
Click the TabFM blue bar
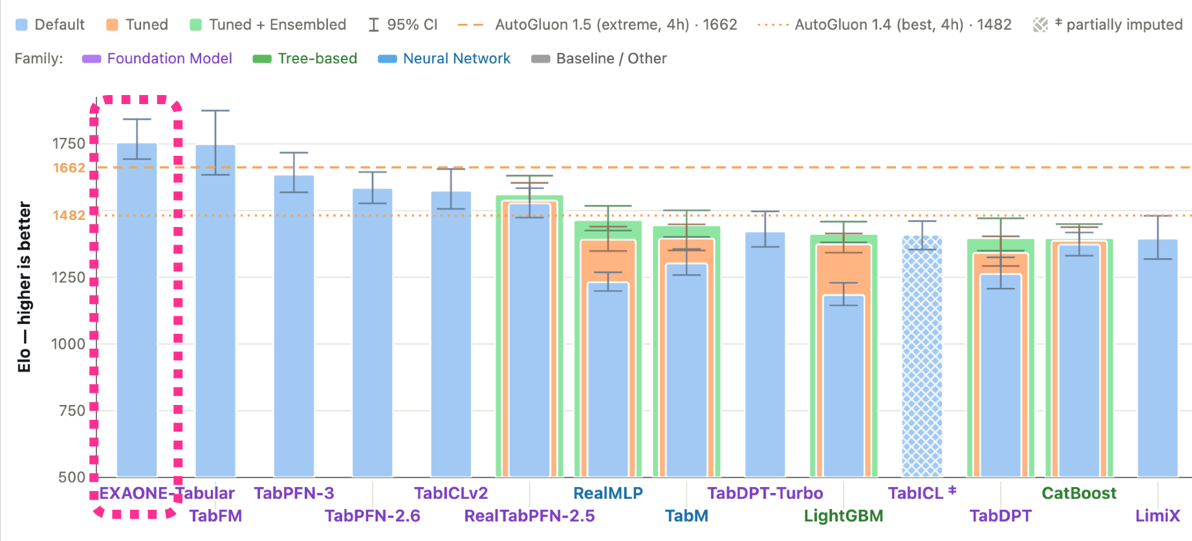pyautogui.click(x=216, y=311)
